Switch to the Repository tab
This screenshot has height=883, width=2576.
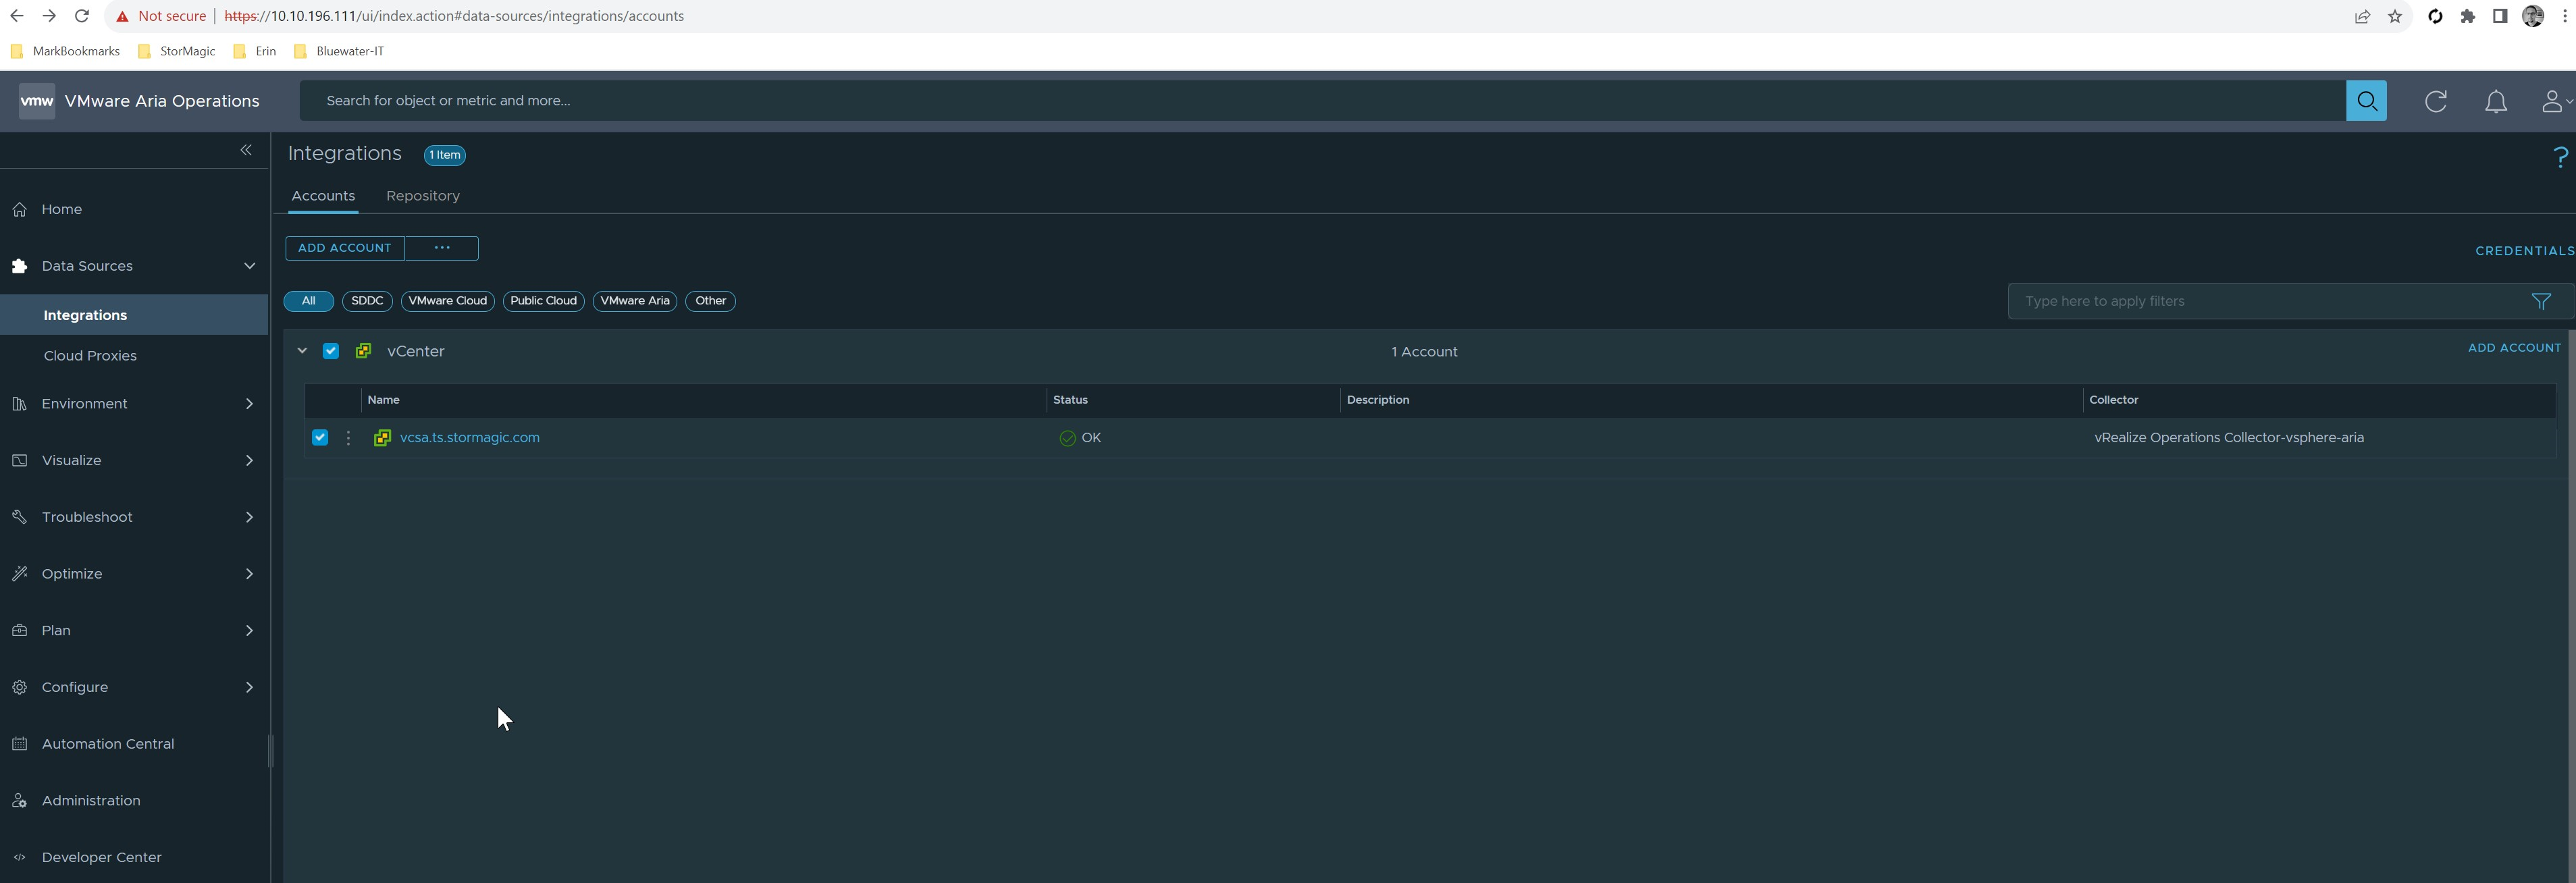(423, 196)
